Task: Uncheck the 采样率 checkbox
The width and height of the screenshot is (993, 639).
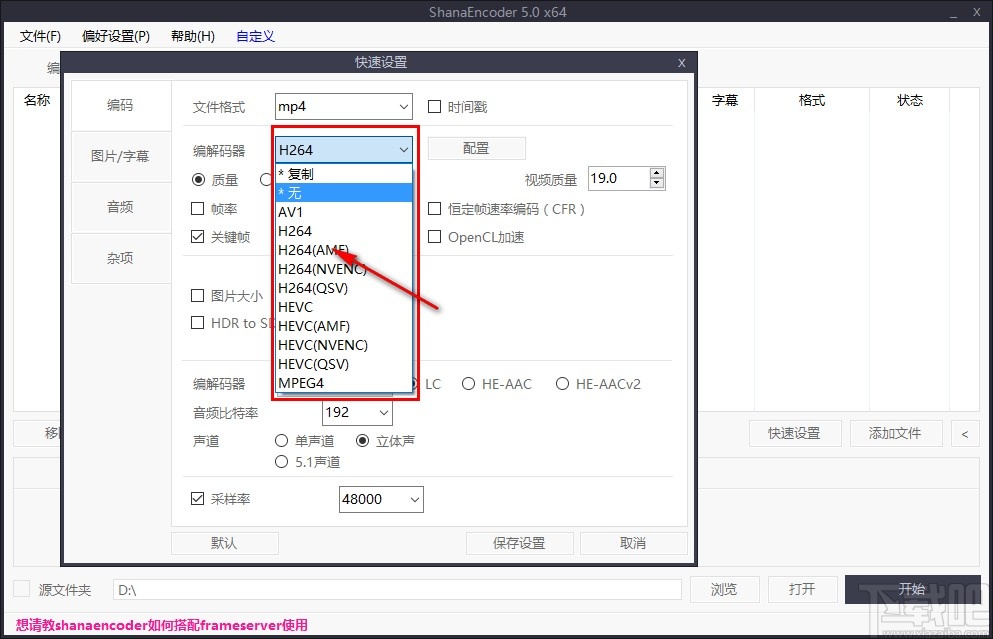Action: point(198,498)
